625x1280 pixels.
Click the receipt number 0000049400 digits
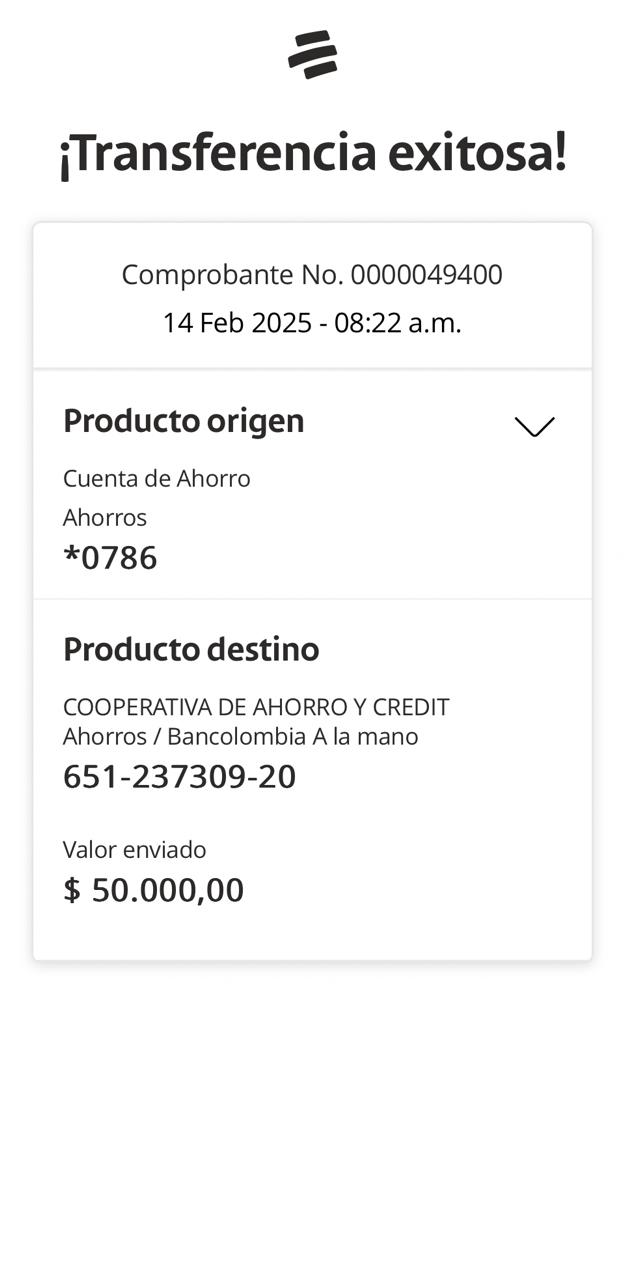click(426, 274)
